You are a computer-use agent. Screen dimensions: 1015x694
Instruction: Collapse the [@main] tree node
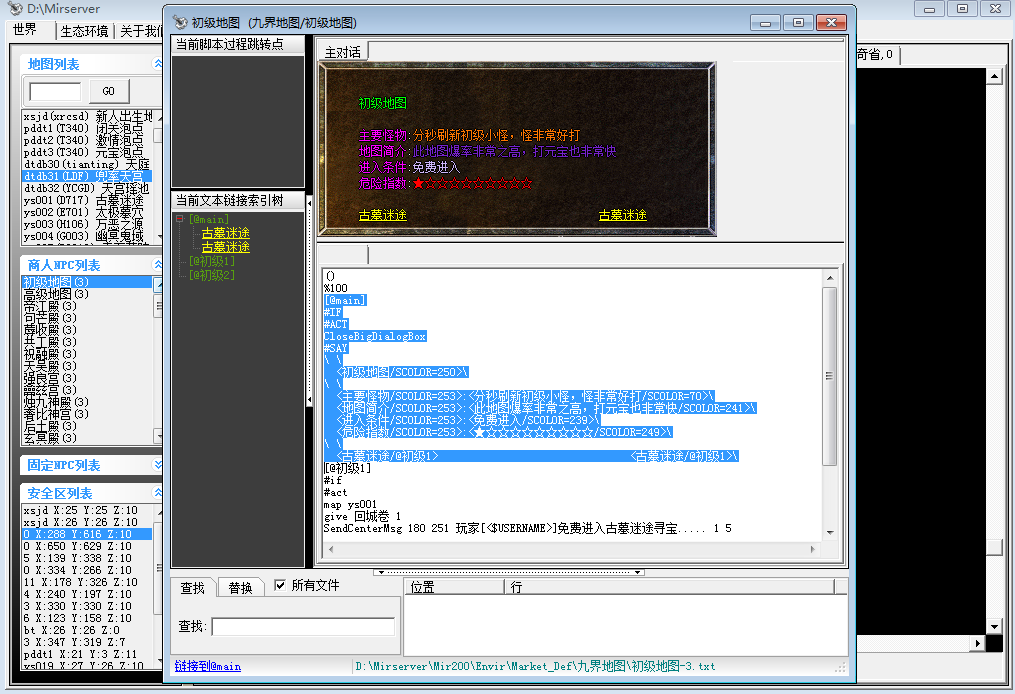[179, 219]
